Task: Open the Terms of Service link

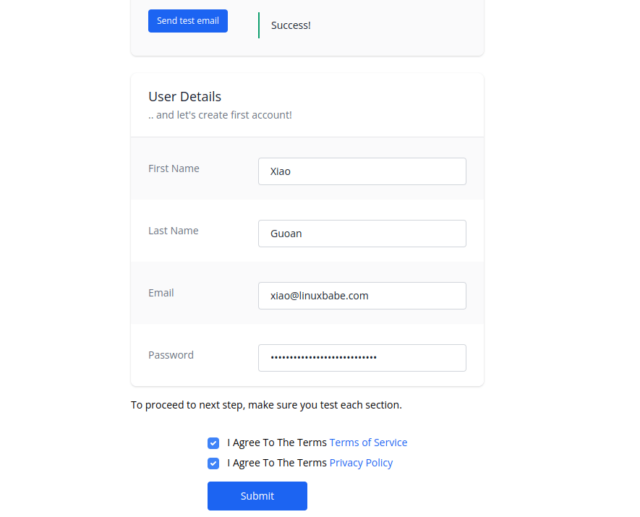Action: tap(368, 443)
